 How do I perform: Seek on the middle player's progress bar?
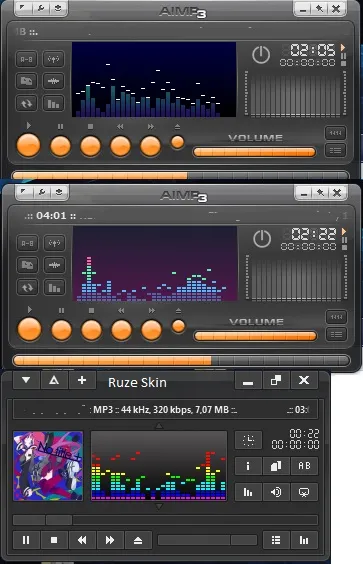[x=181, y=360]
